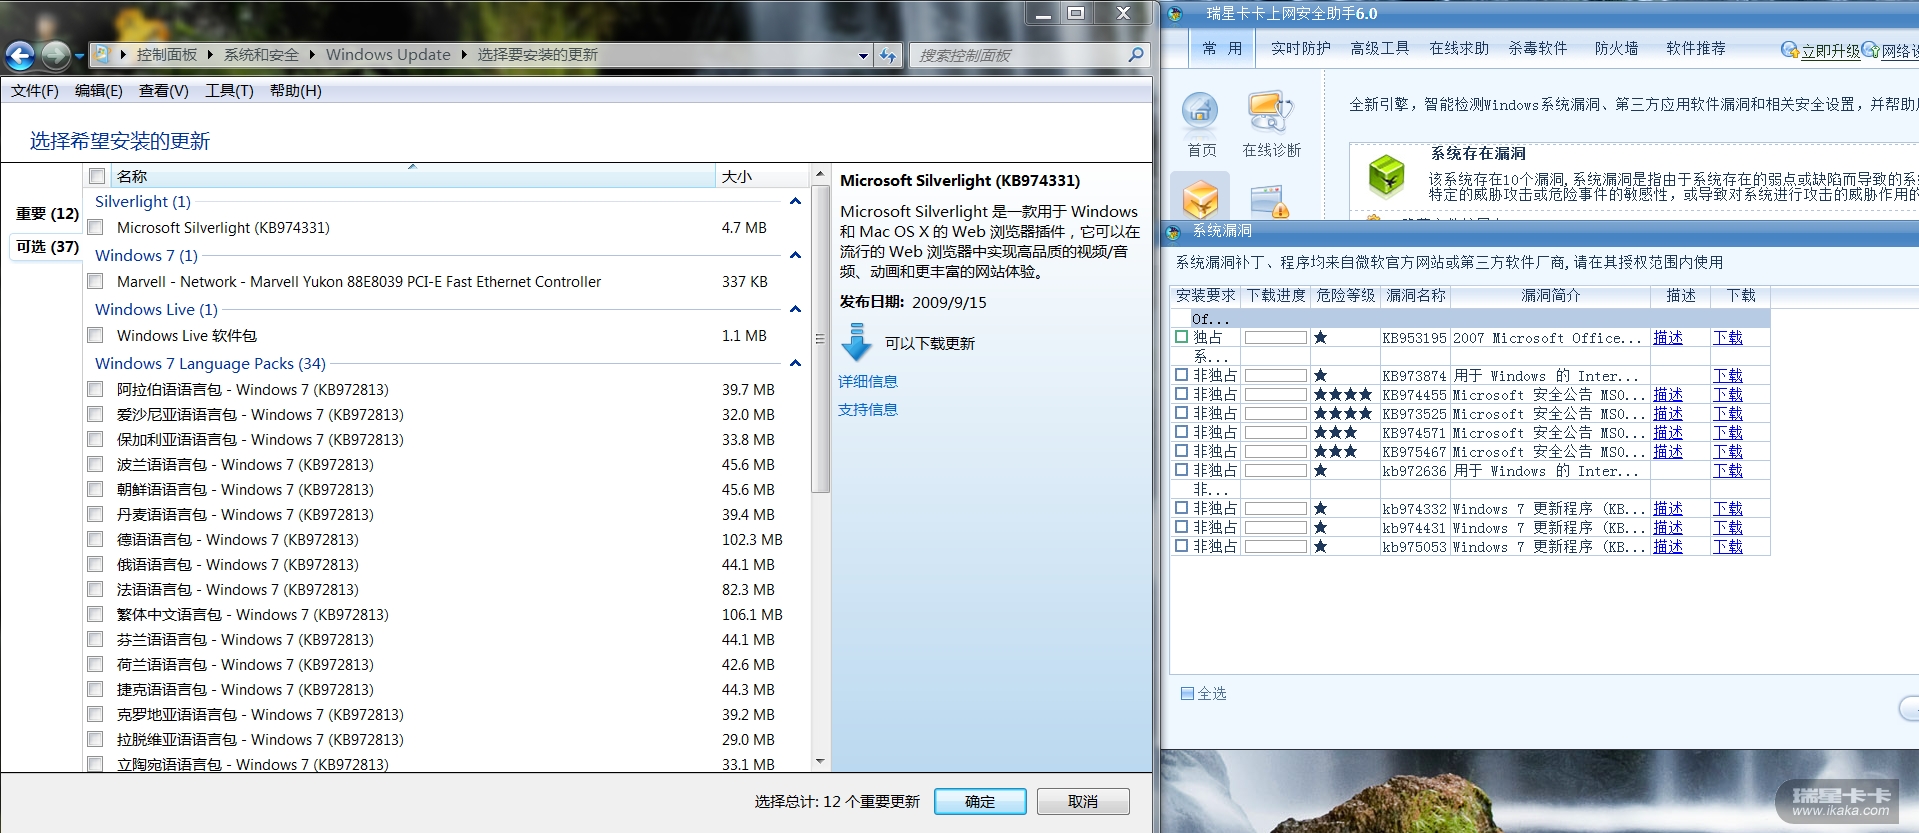Open the 文件(F) menu
This screenshot has width=1919, height=833.
pyautogui.click(x=35, y=91)
